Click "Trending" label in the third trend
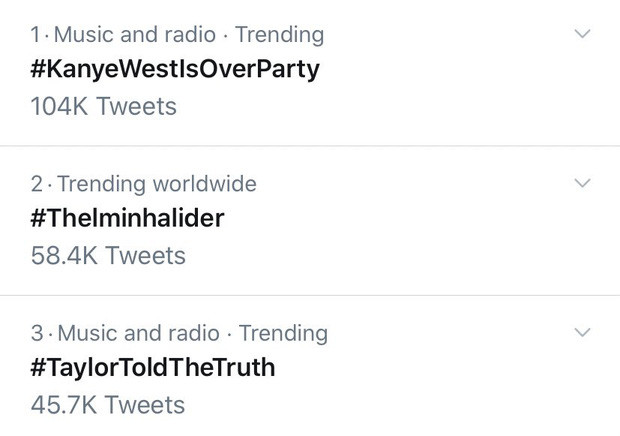620x436 pixels. (x=283, y=333)
